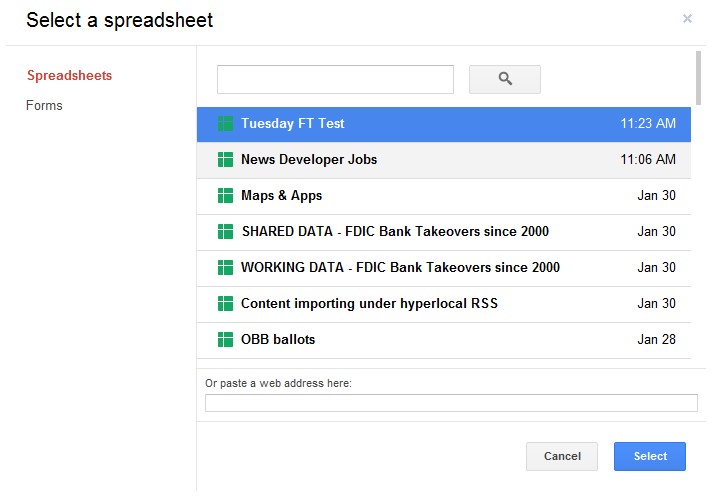
Task: Click spreadsheet icon beside Tuesday FT Test
Action: pos(225,124)
